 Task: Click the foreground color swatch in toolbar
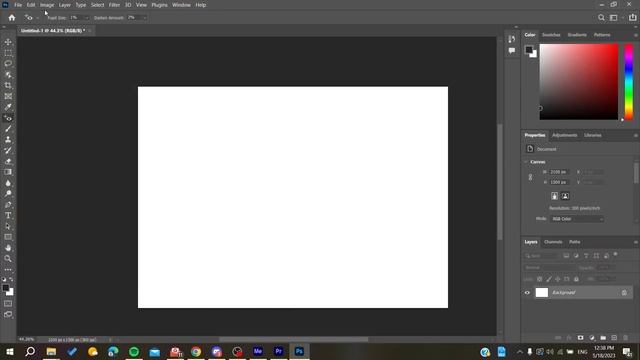tap(6, 288)
